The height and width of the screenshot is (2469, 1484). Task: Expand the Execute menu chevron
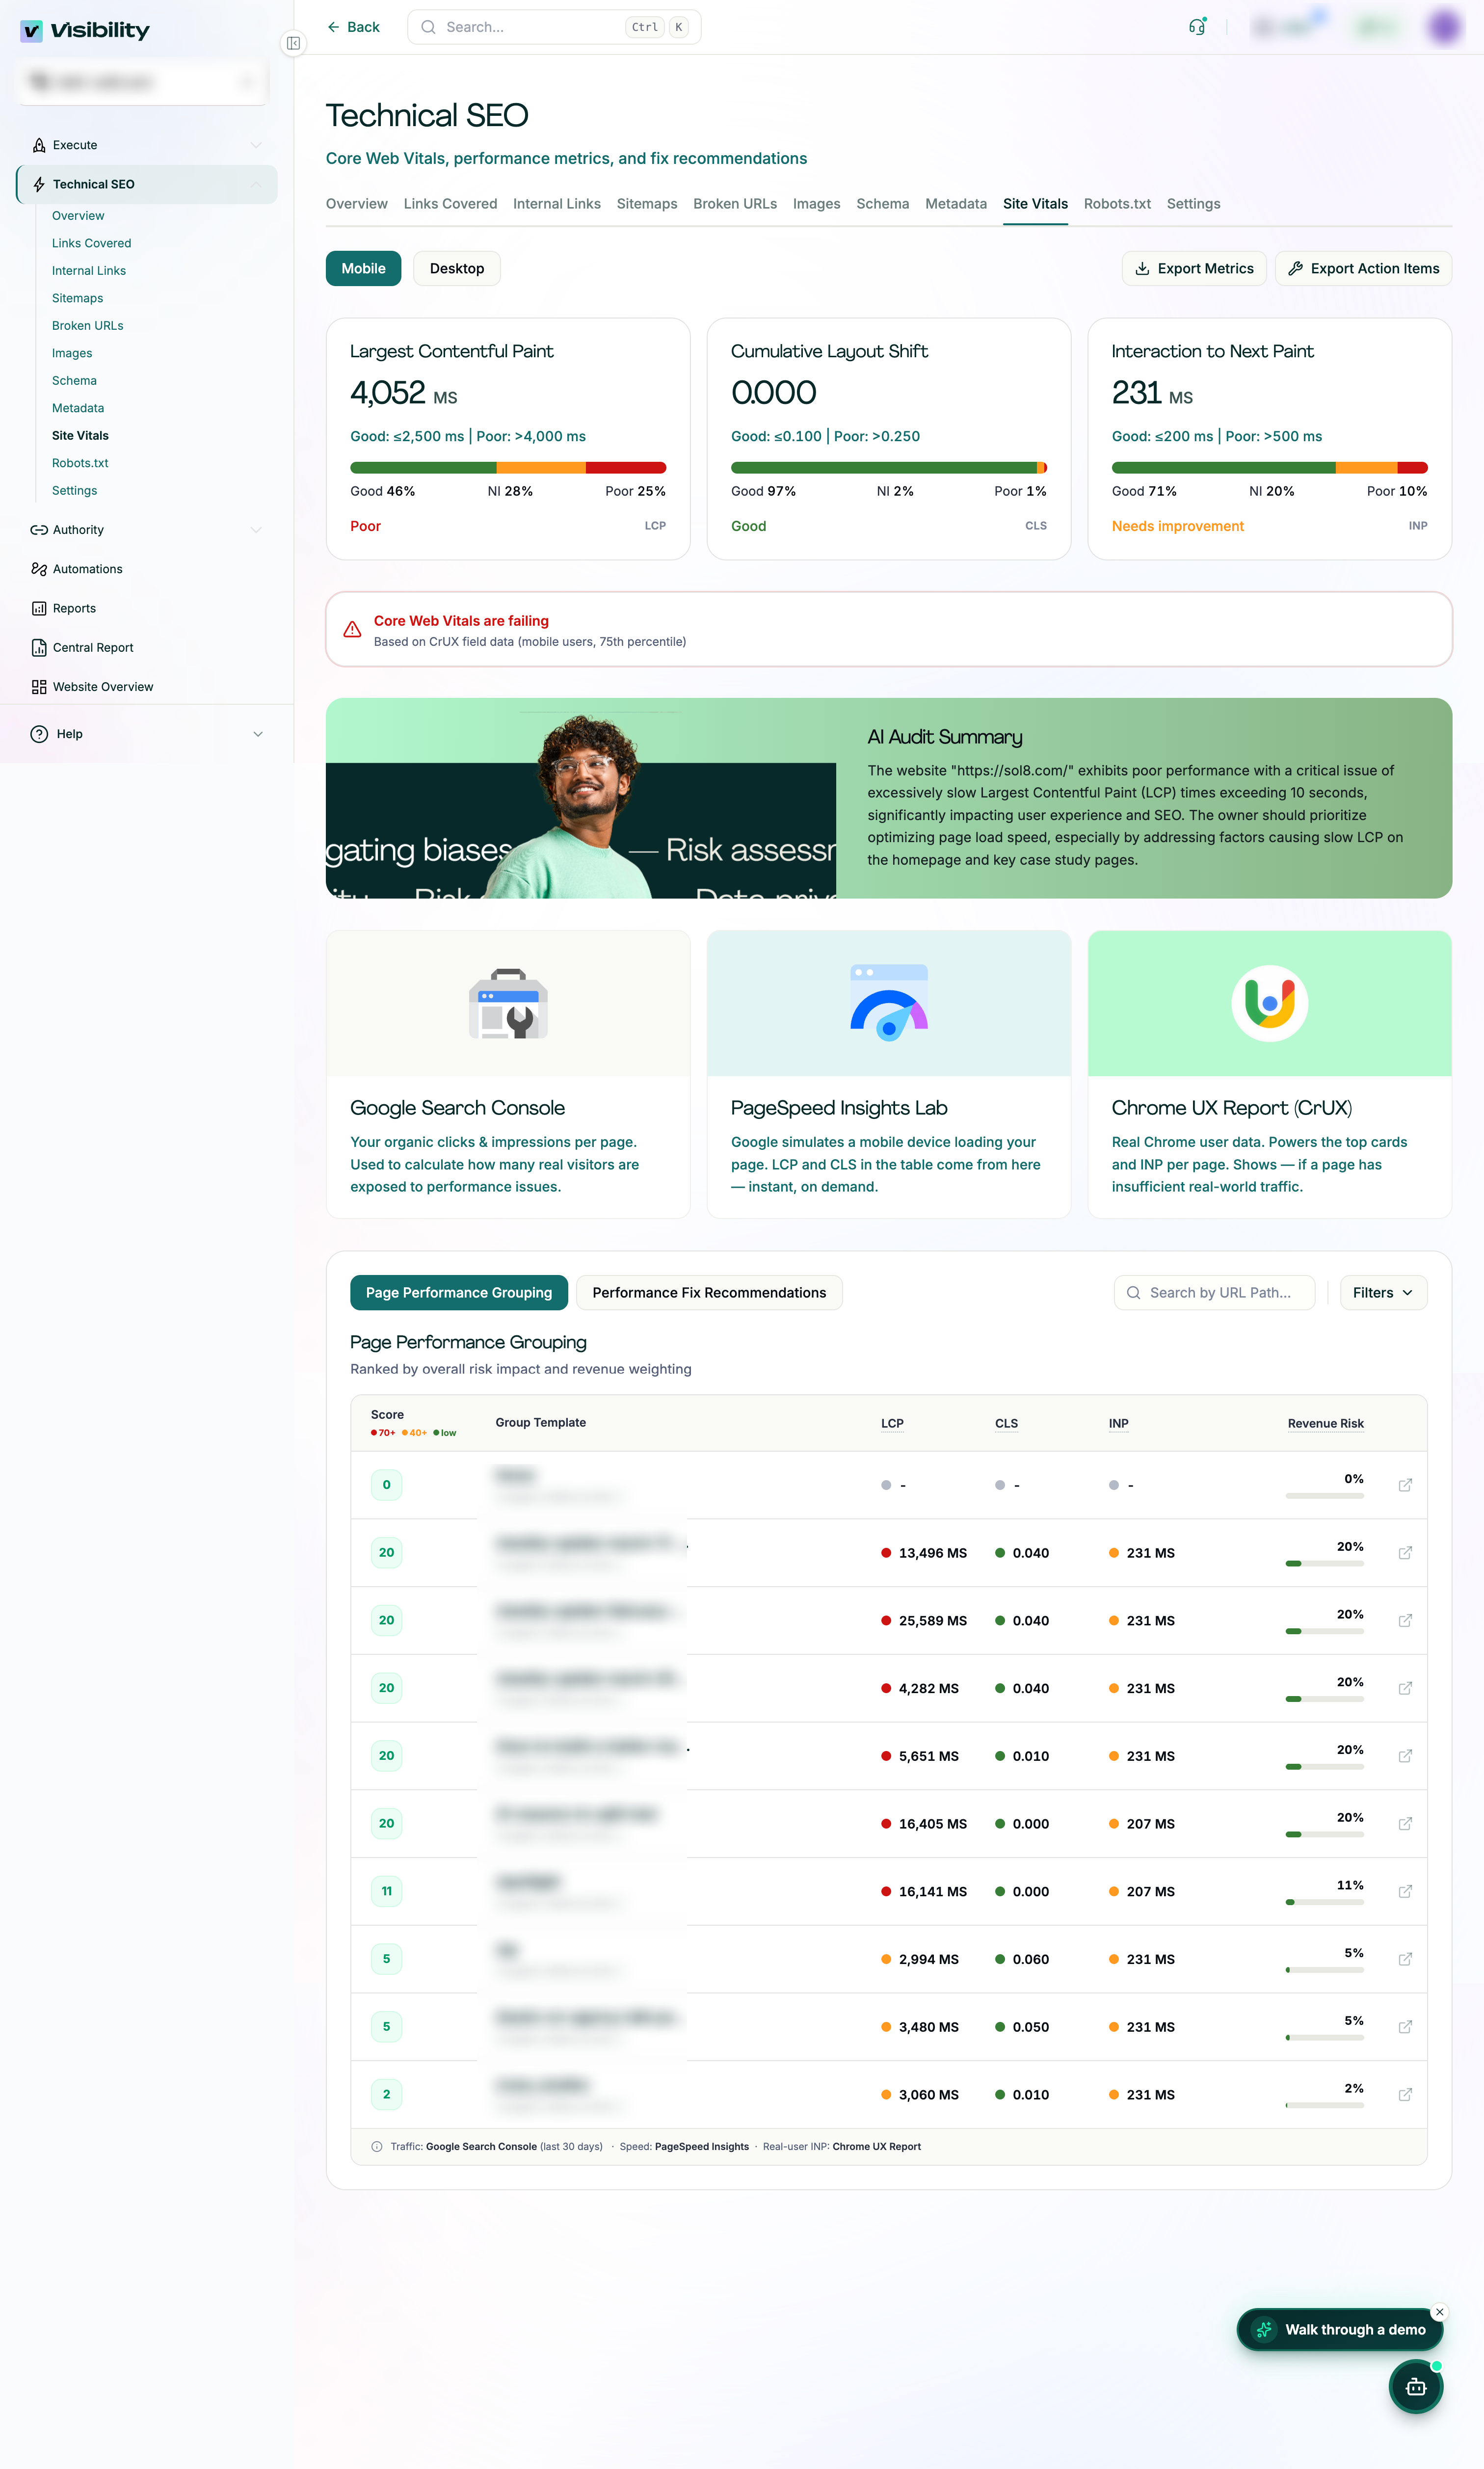(256, 145)
